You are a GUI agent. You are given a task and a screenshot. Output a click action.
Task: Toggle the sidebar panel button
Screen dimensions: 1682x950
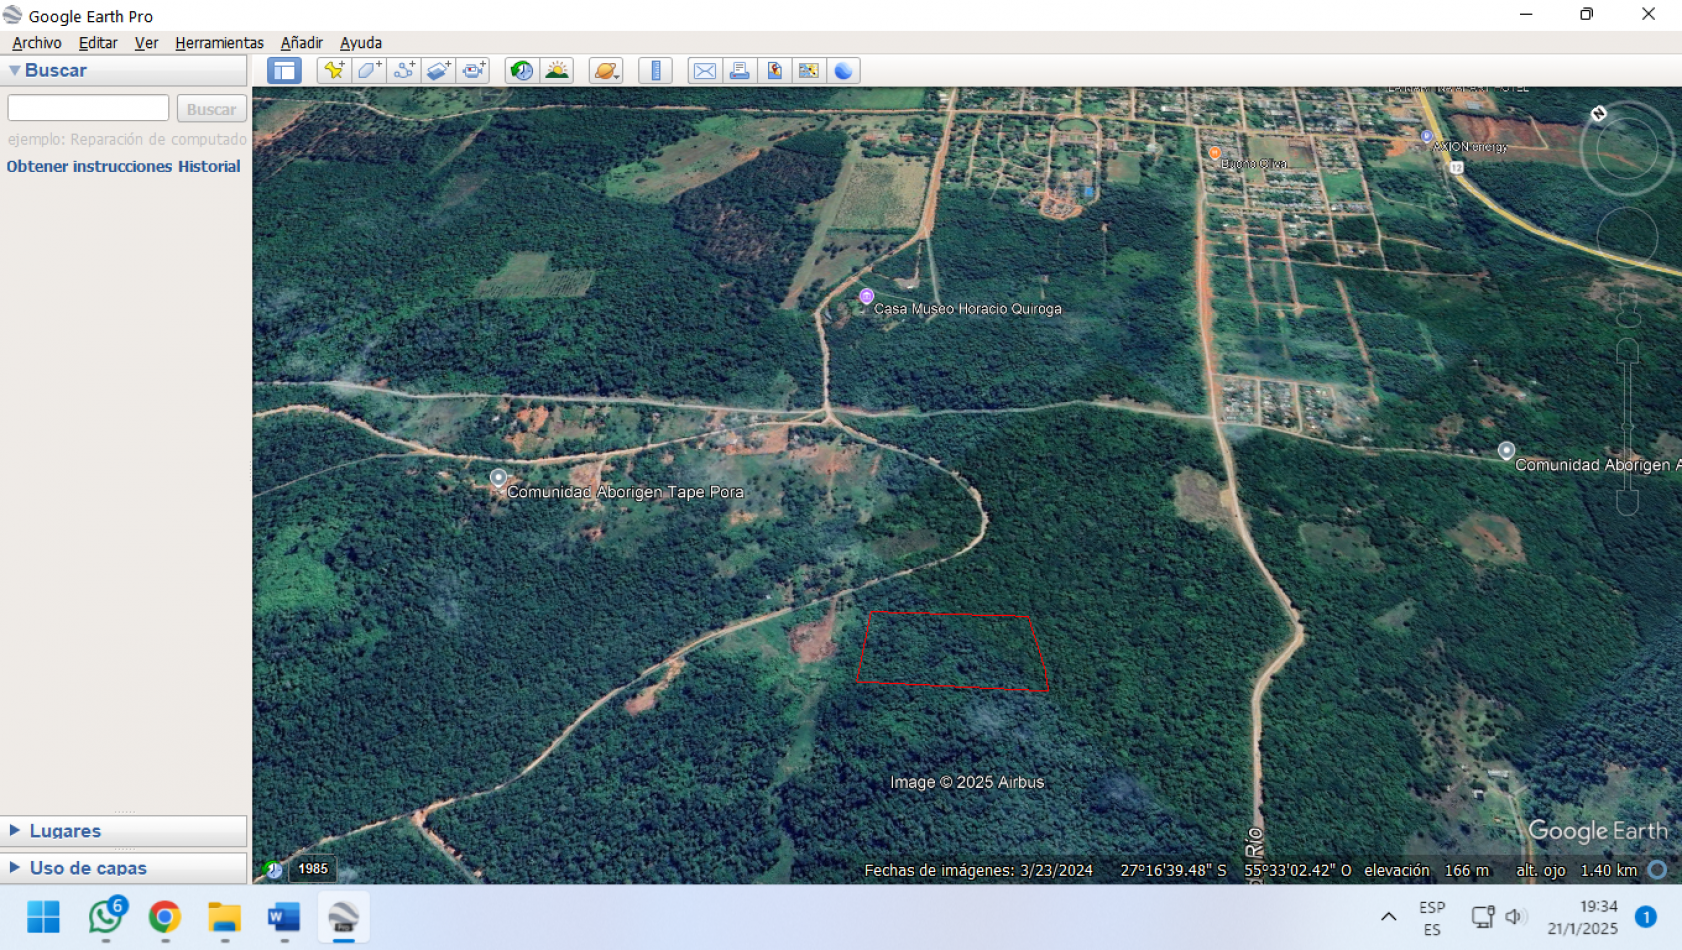(x=284, y=71)
